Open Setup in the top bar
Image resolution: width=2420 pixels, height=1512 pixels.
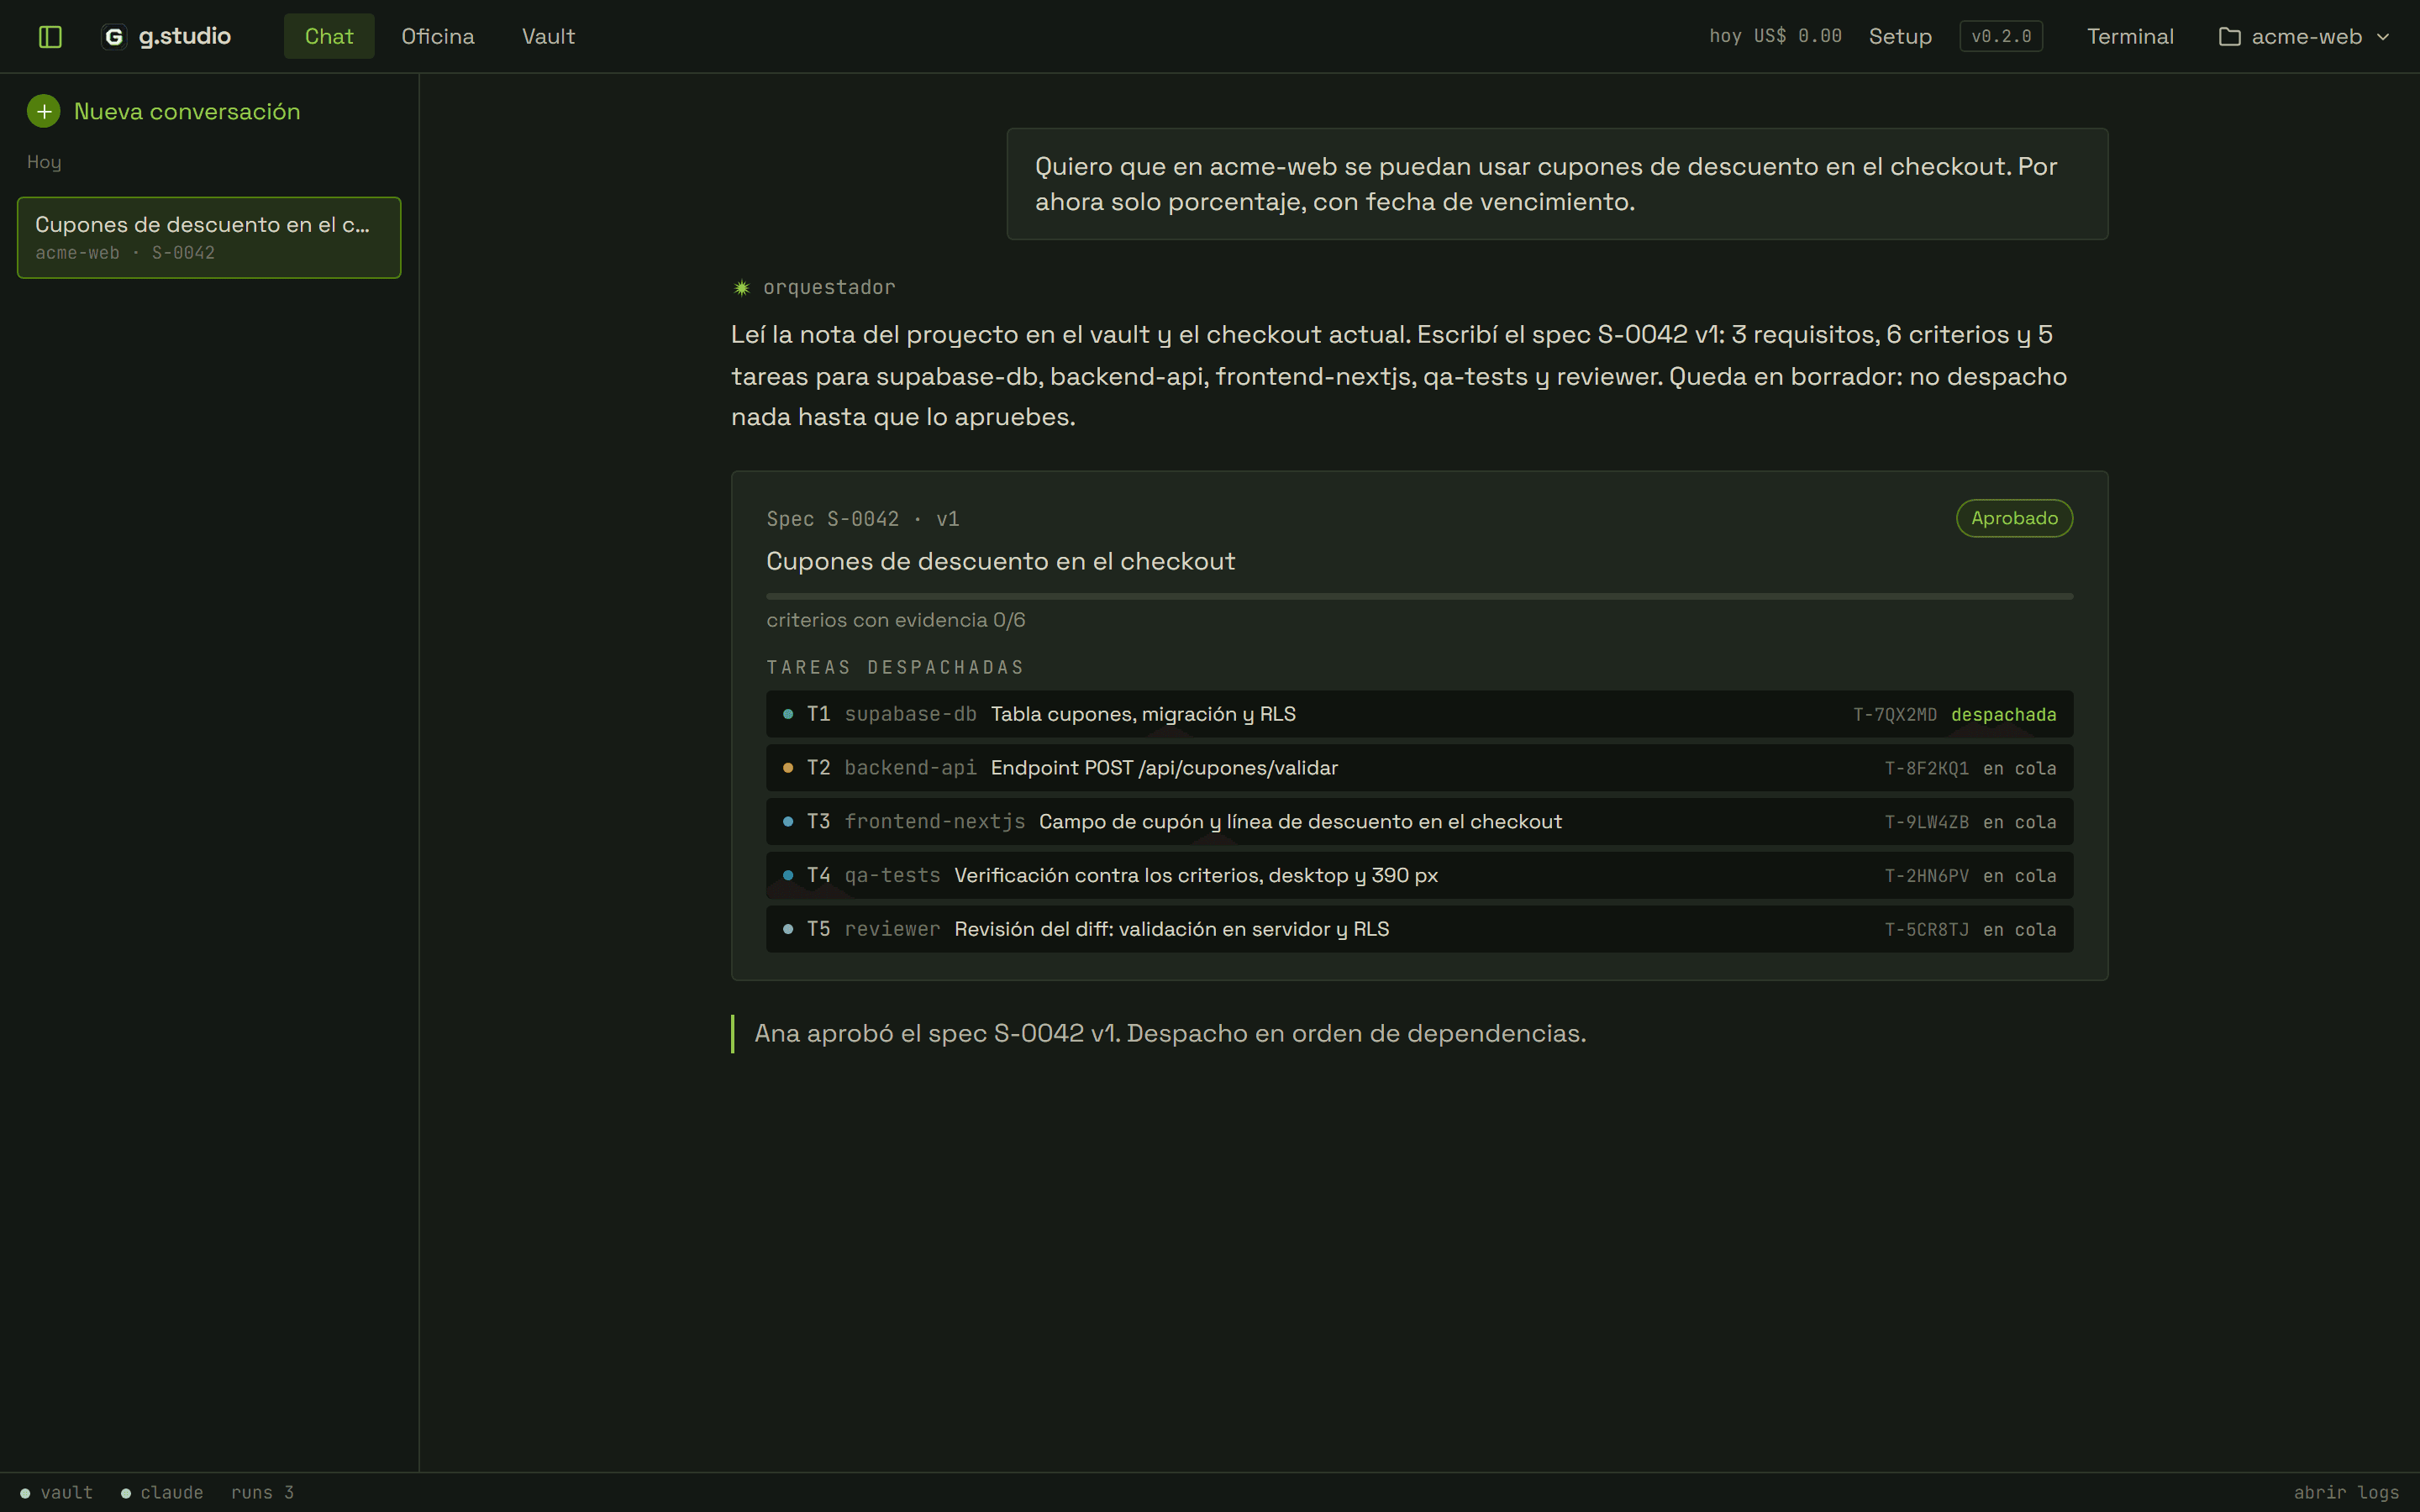[1900, 36]
